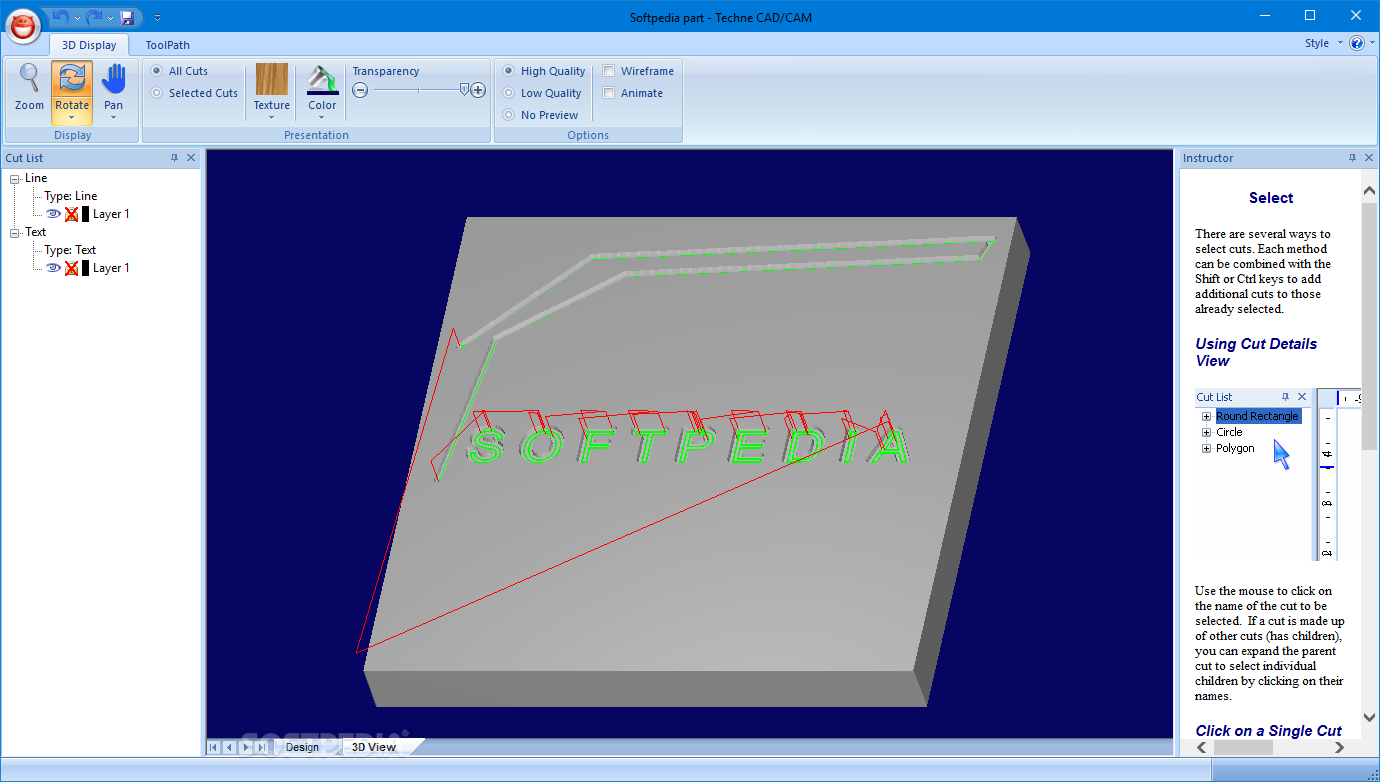Viewport: 1380px width, 782px height.
Task: Click the Instructor scrollbar up arrow
Action: [x=1370, y=190]
